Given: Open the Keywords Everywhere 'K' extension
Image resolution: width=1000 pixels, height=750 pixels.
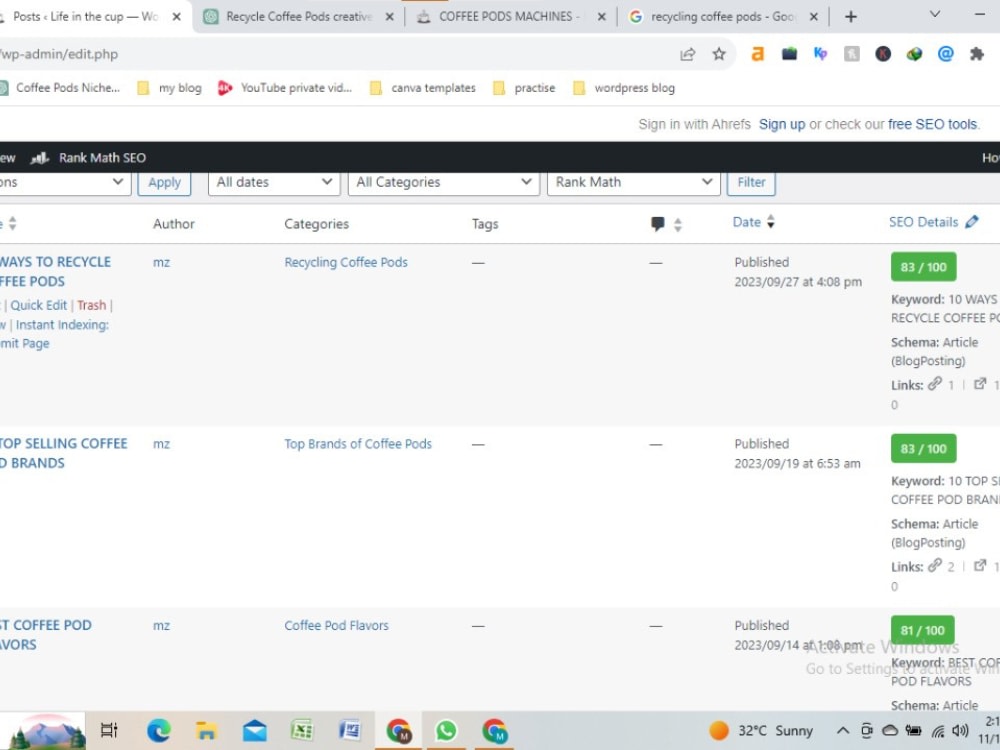Looking at the screenshot, I should 820,54.
